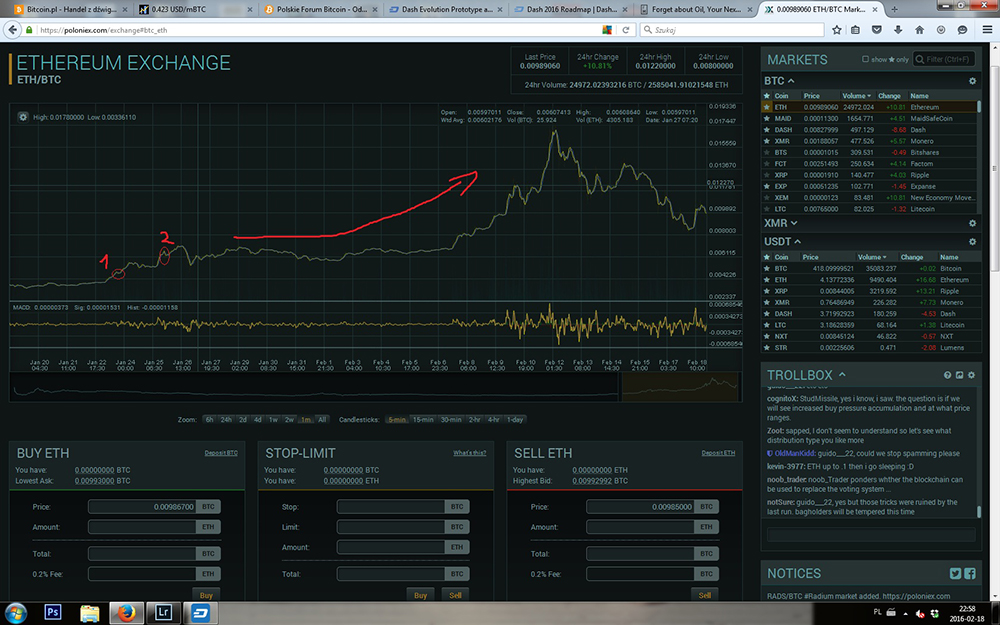
Task: Focus the Trollbox message input
Action: [871, 534]
